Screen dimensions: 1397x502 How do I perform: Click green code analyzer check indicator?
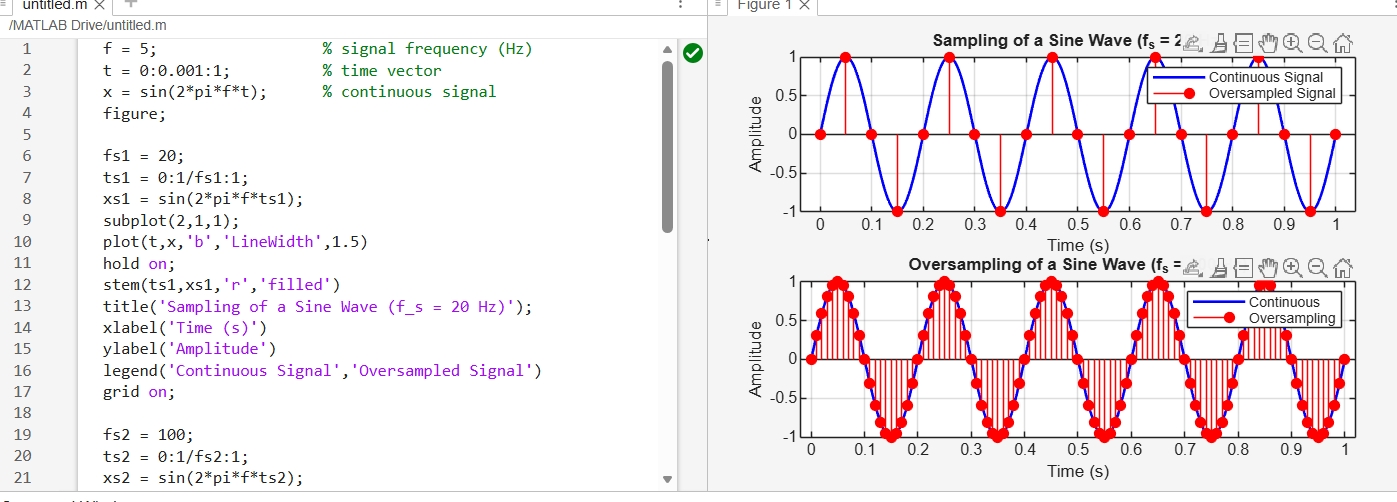click(691, 52)
